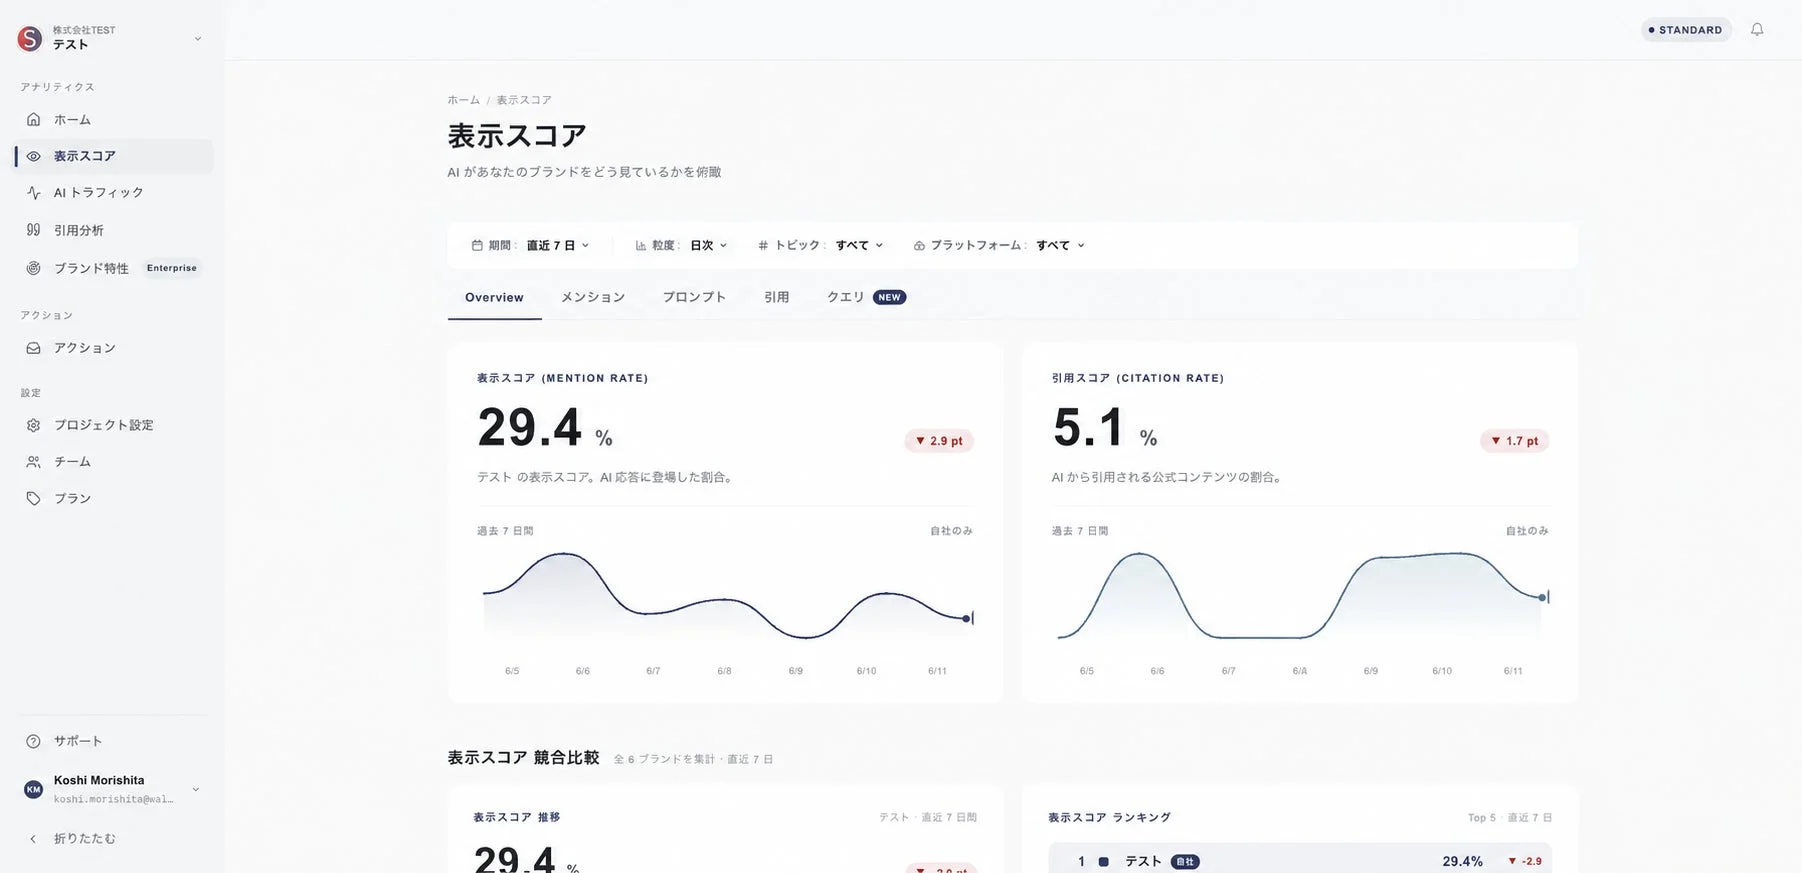Viewport: 1802px width, 873px height.
Task: Click the bar chart icon beside 粒度
Action: pyautogui.click(x=640, y=245)
